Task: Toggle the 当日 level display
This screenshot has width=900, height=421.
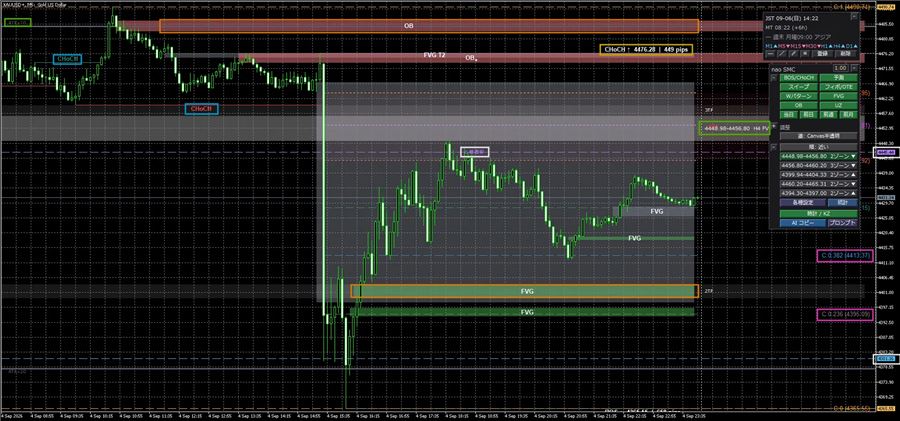Action: (789, 115)
